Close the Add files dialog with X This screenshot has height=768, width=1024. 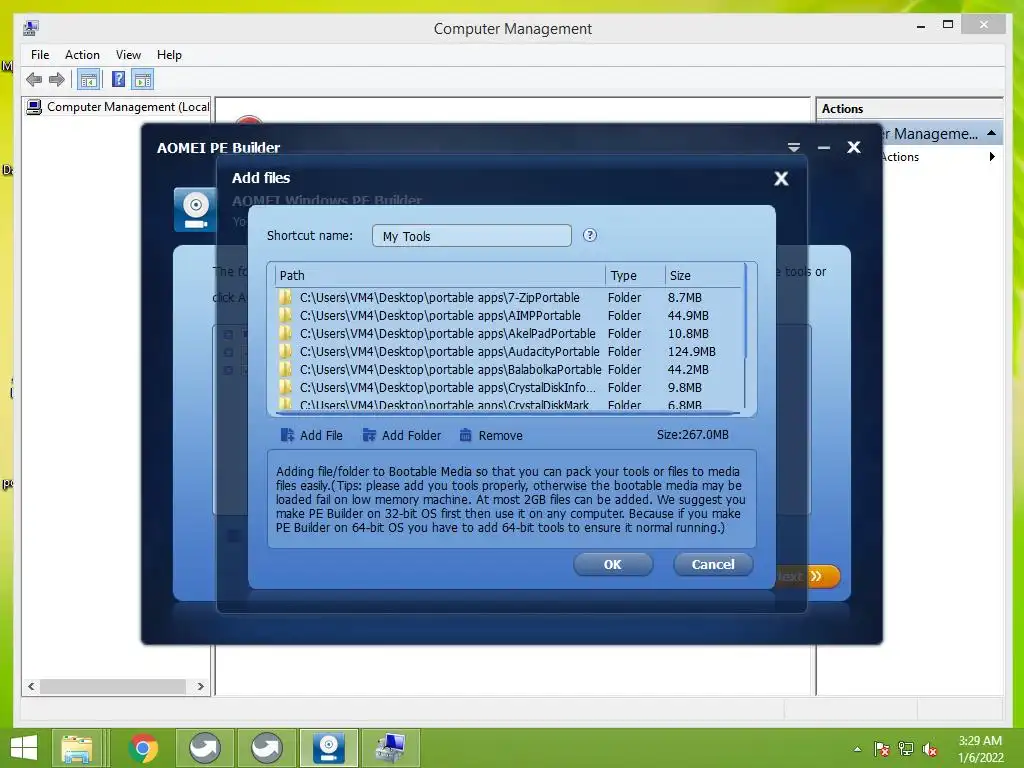pyautogui.click(x=781, y=178)
